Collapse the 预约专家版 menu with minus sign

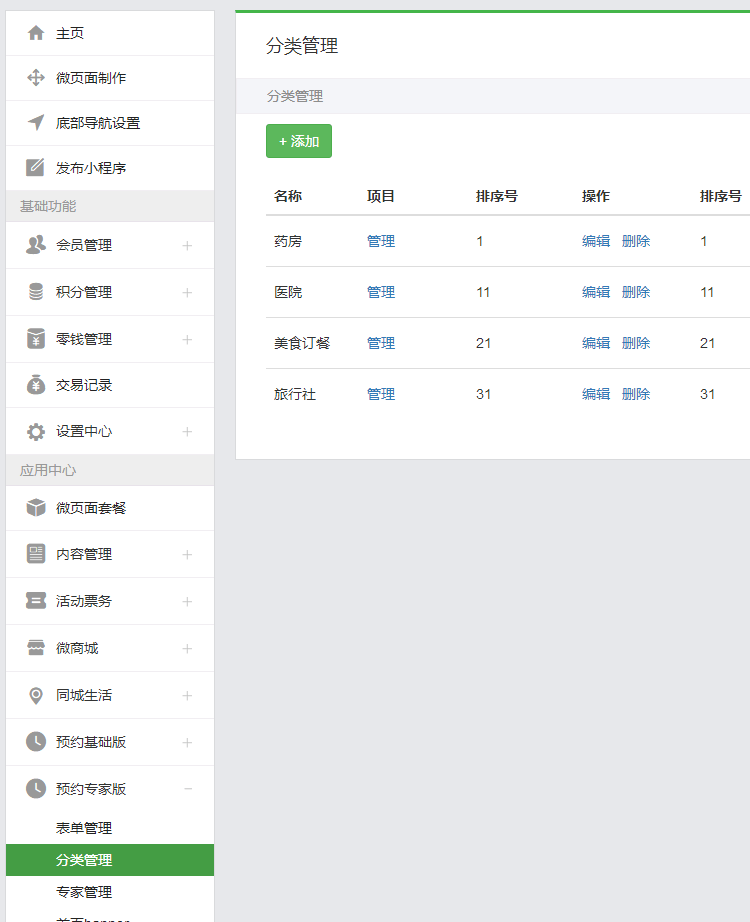pos(187,789)
